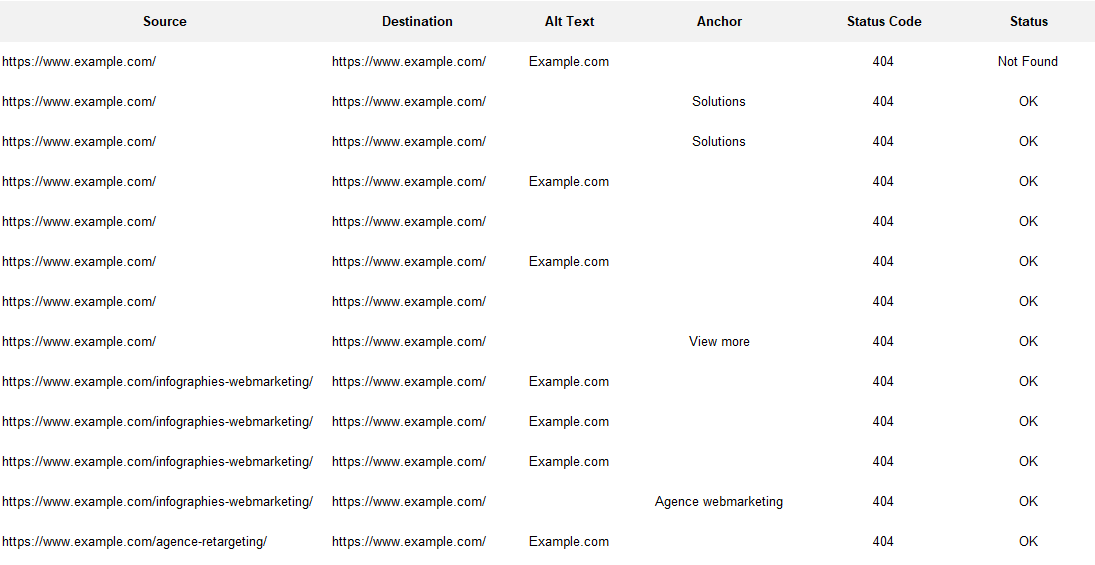
Task: Select the agence-retargeting source URL
Action: pyautogui.click(x=134, y=541)
